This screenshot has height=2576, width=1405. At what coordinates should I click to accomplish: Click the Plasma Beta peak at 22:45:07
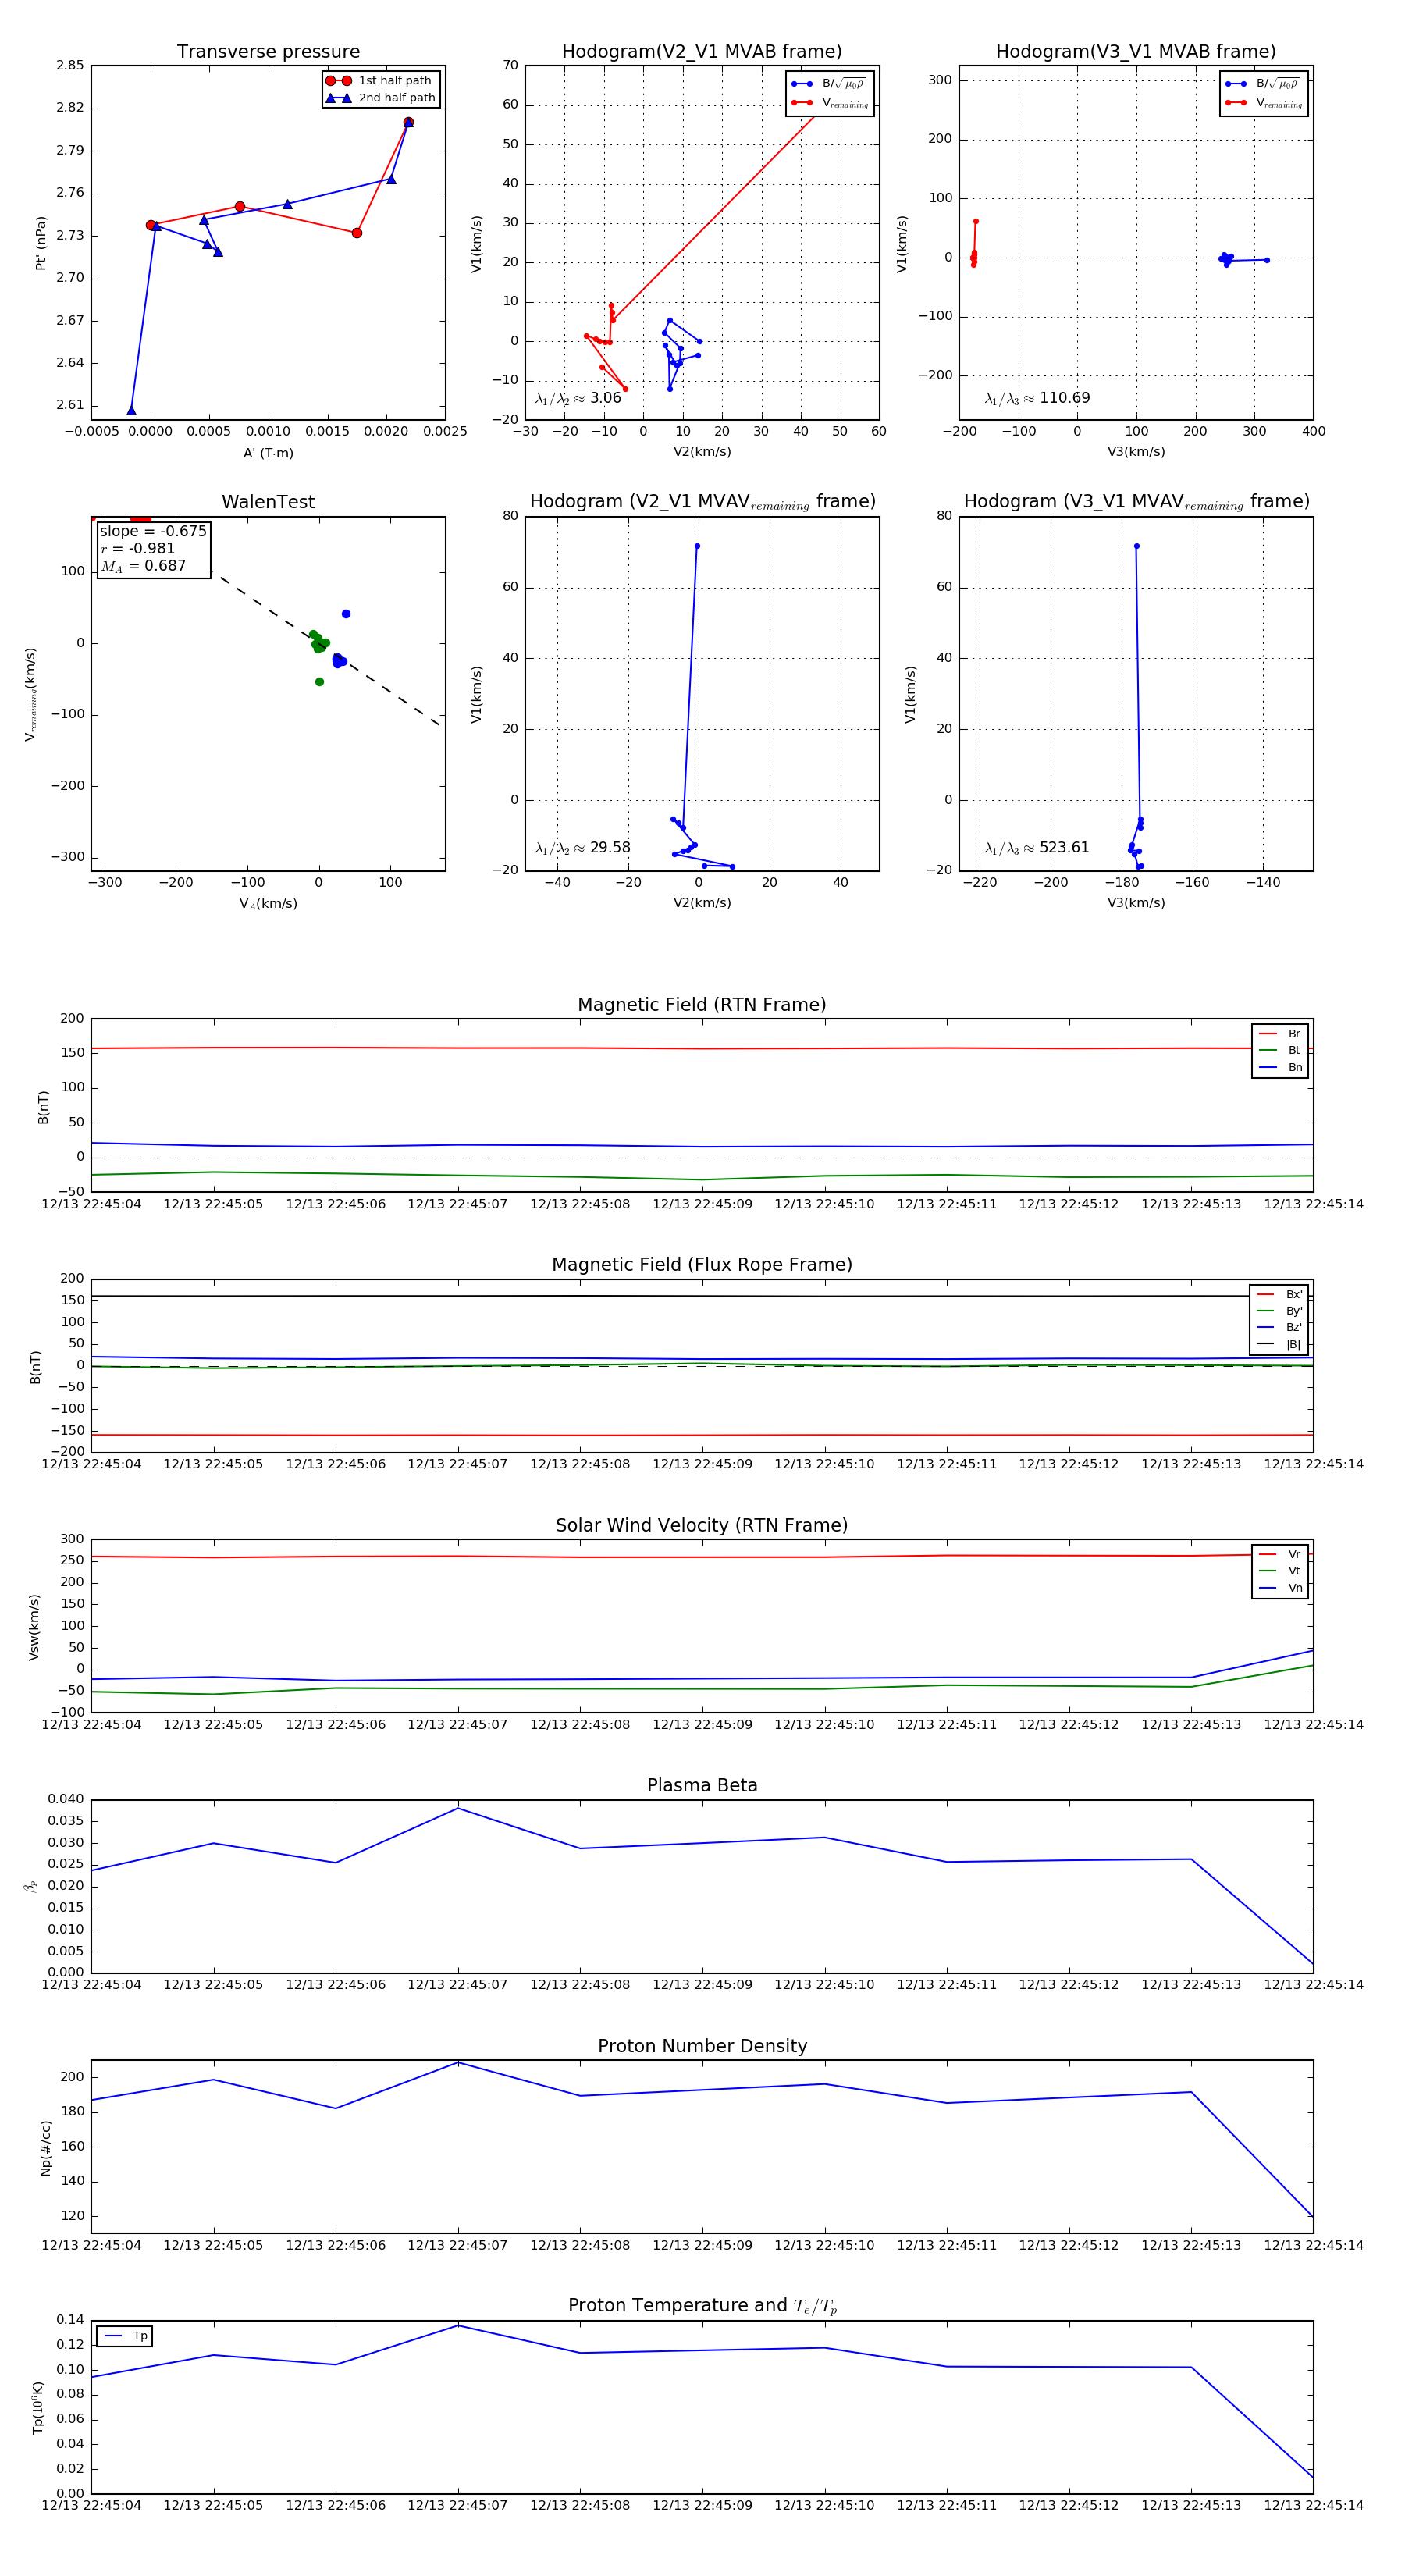pyautogui.click(x=458, y=1808)
